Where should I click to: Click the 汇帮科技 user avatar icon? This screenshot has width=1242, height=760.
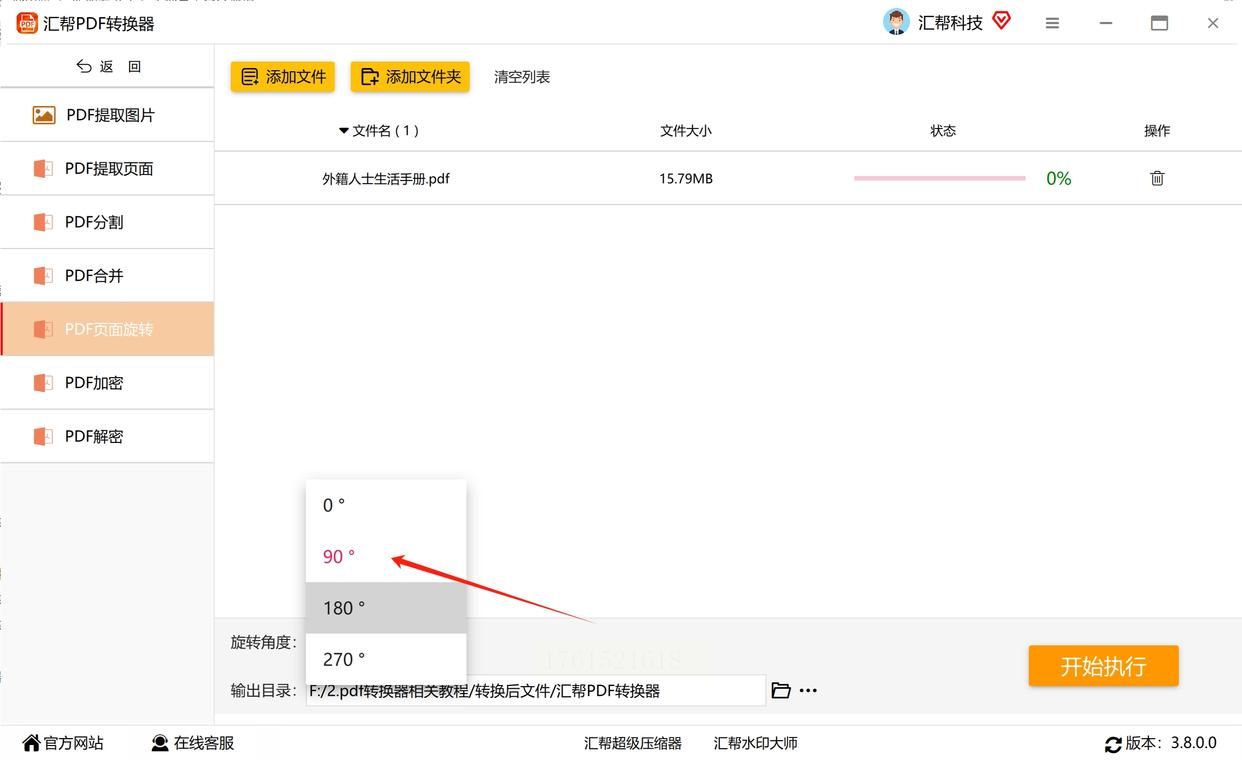click(896, 22)
